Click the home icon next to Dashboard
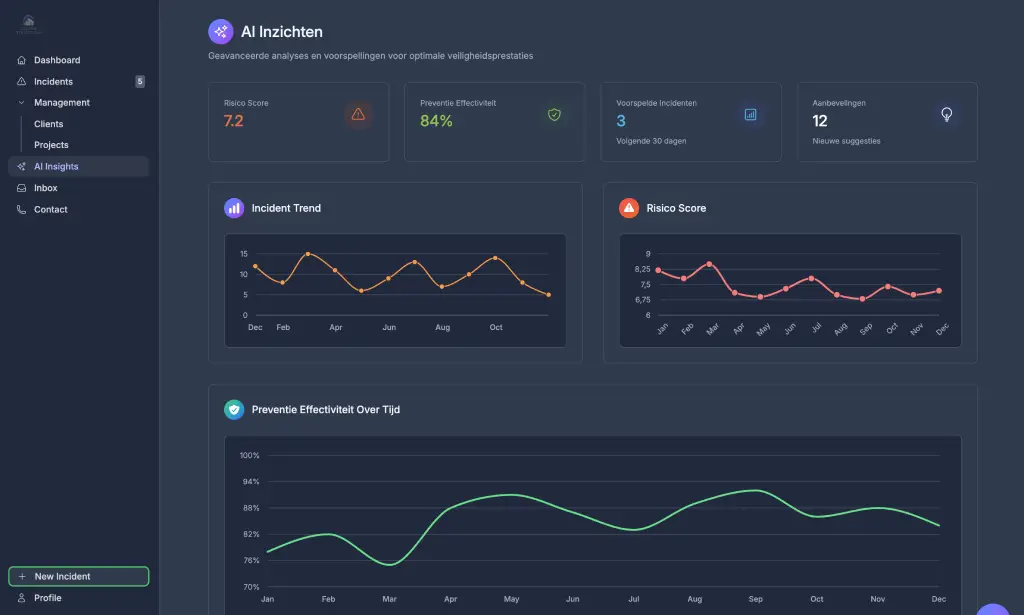The image size is (1024, 615). (x=22, y=60)
